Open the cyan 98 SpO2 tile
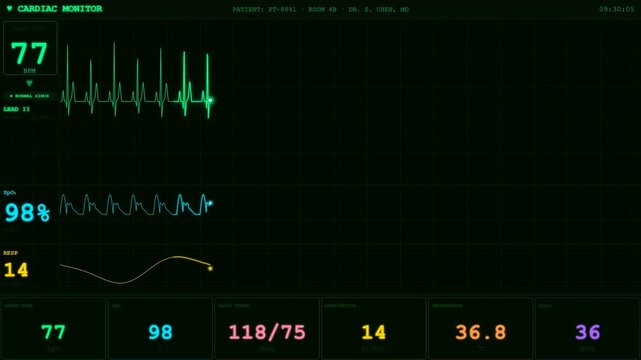 [x=160, y=329]
